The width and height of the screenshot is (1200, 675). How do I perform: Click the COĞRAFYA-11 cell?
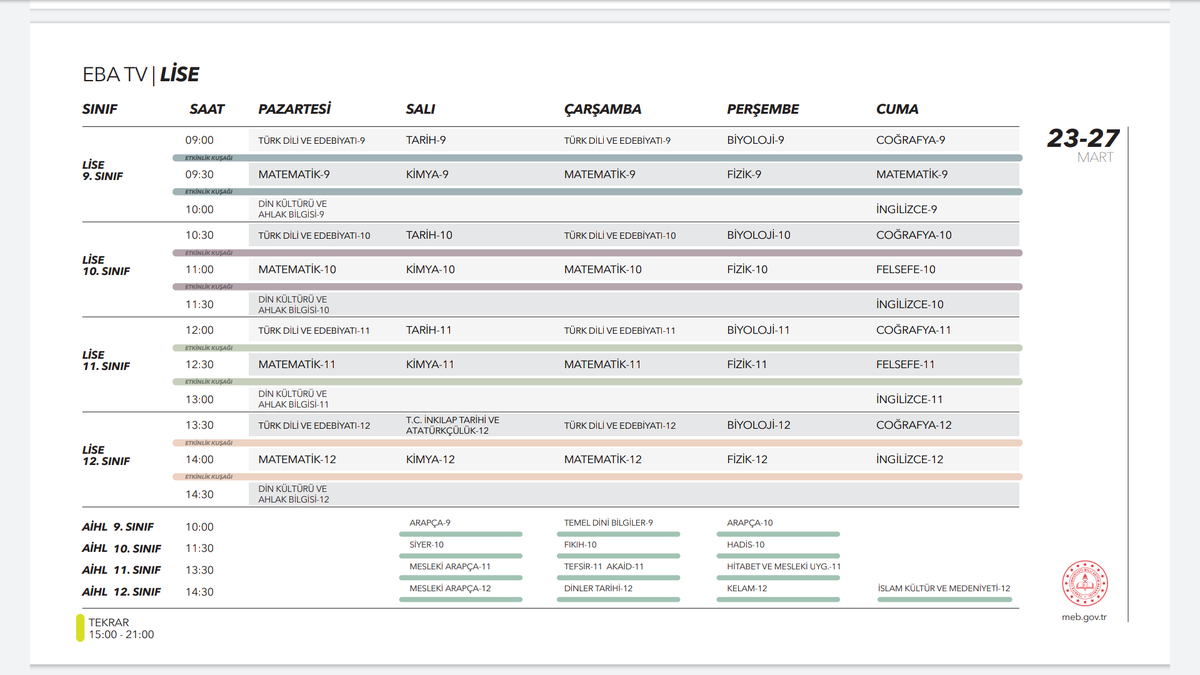[x=914, y=330]
